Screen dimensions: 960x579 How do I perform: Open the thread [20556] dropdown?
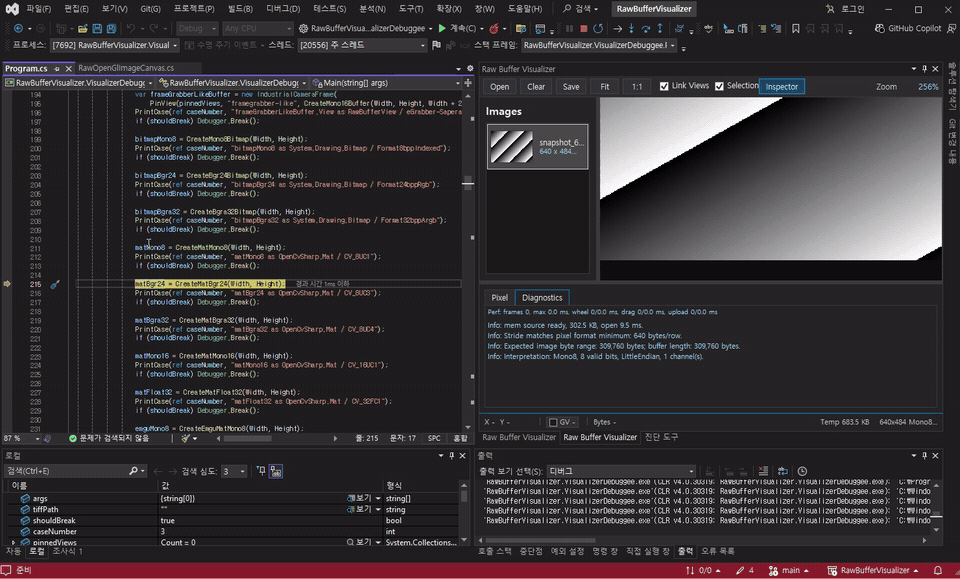click(362, 45)
